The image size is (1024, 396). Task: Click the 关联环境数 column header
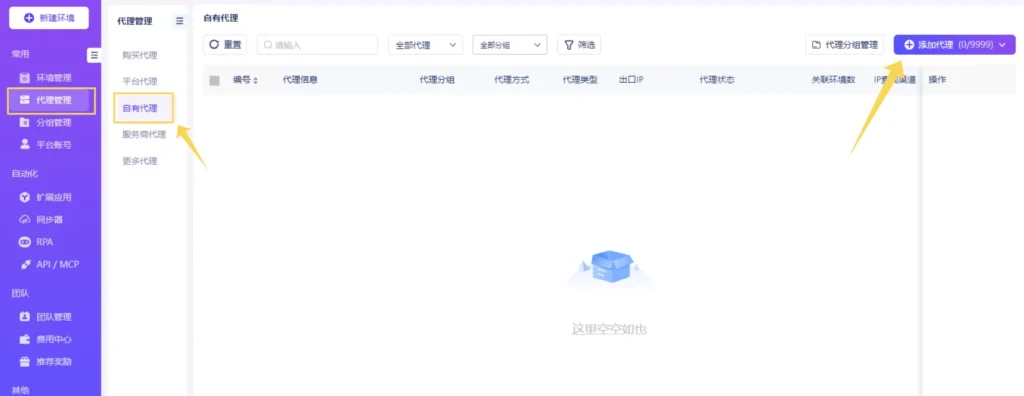pos(833,80)
